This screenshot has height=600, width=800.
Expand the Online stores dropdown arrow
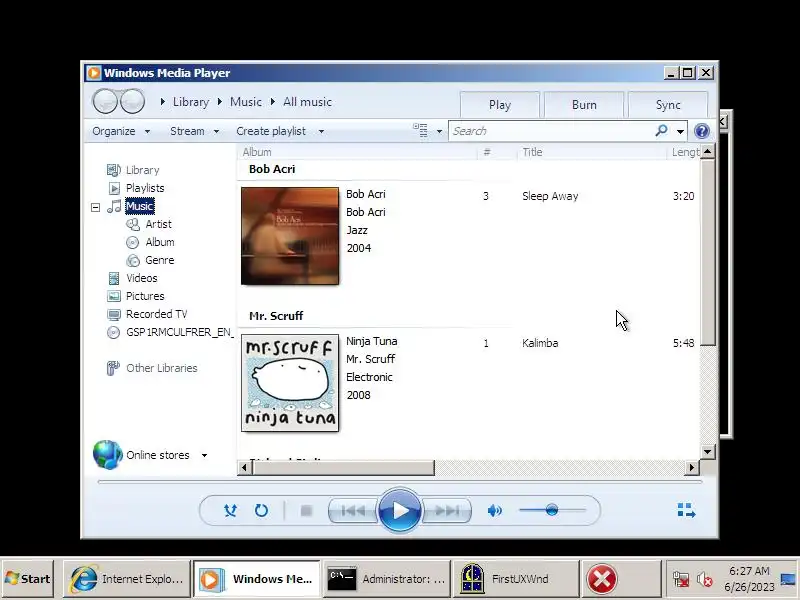pos(204,455)
